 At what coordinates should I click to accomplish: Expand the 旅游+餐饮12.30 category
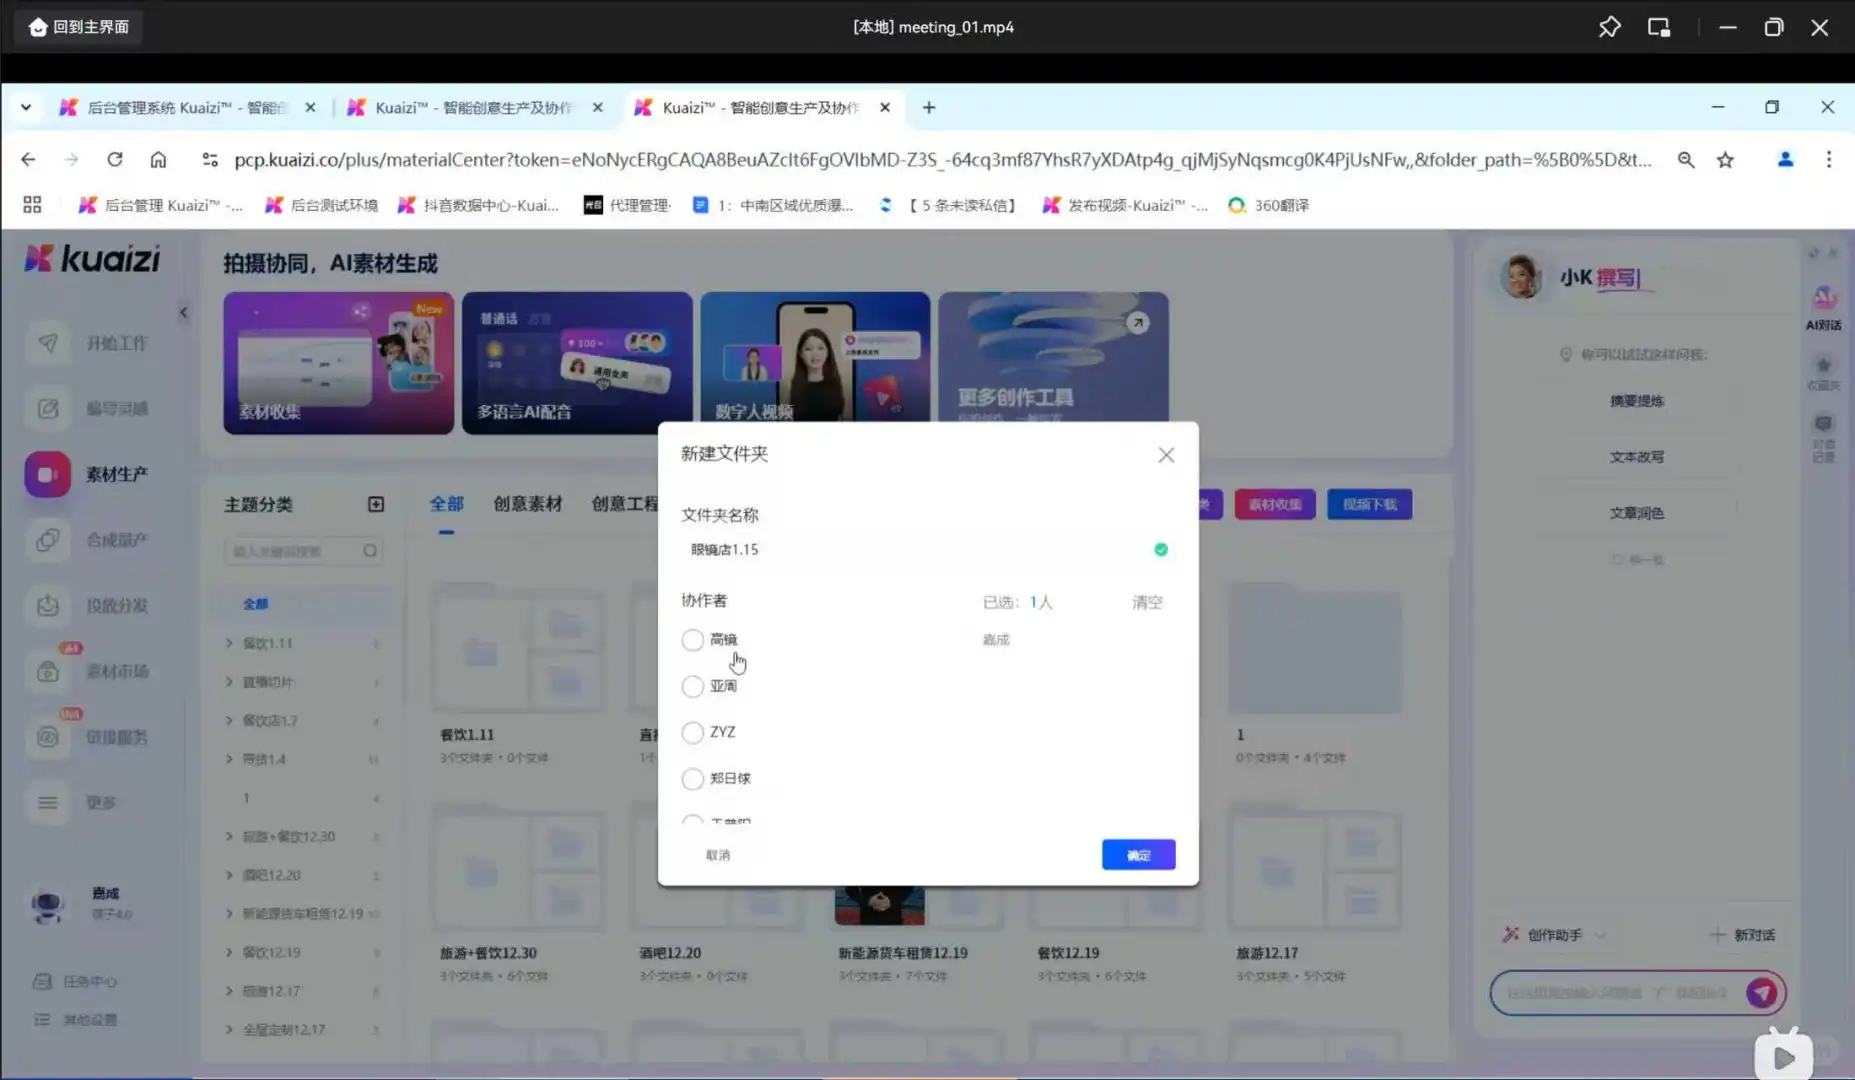pyautogui.click(x=229, y=836)
